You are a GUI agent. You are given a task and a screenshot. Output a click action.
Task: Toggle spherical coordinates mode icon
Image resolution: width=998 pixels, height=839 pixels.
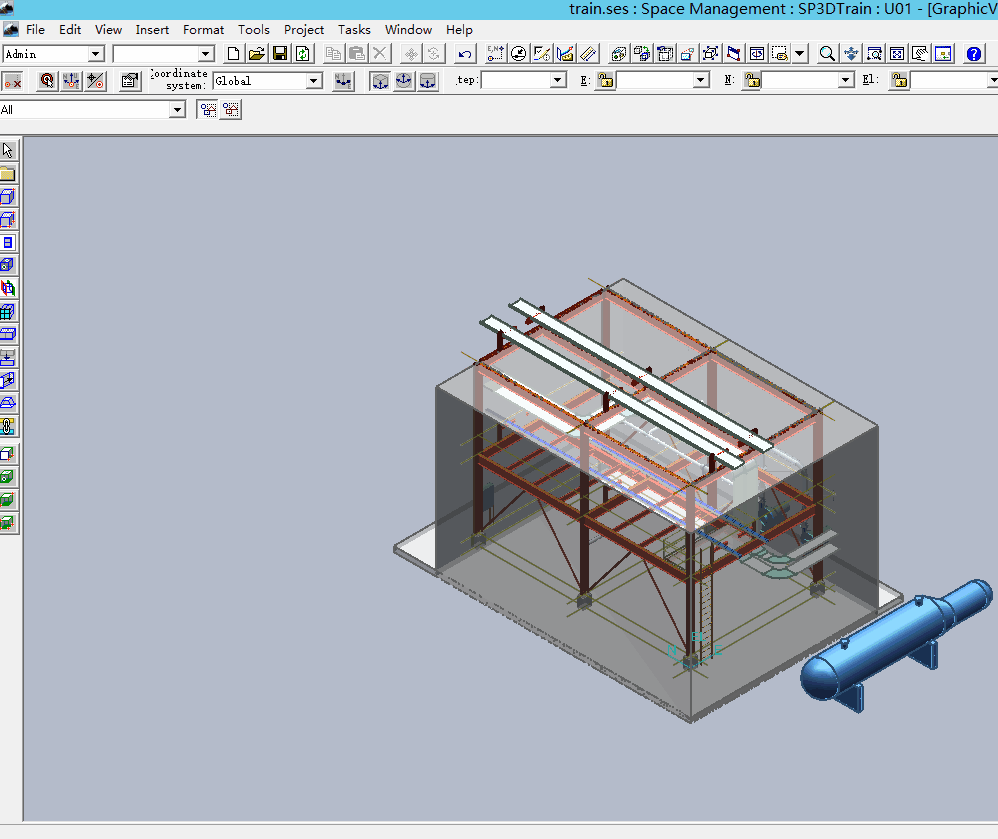404,81
